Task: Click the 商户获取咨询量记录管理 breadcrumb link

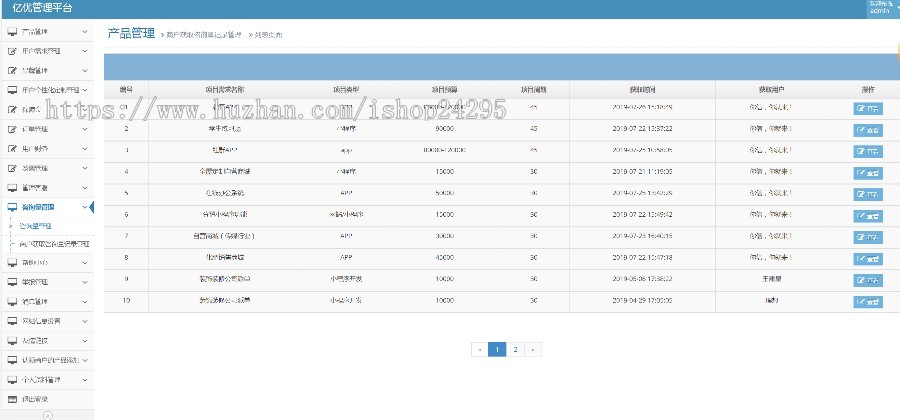Action: pos(204,35)
